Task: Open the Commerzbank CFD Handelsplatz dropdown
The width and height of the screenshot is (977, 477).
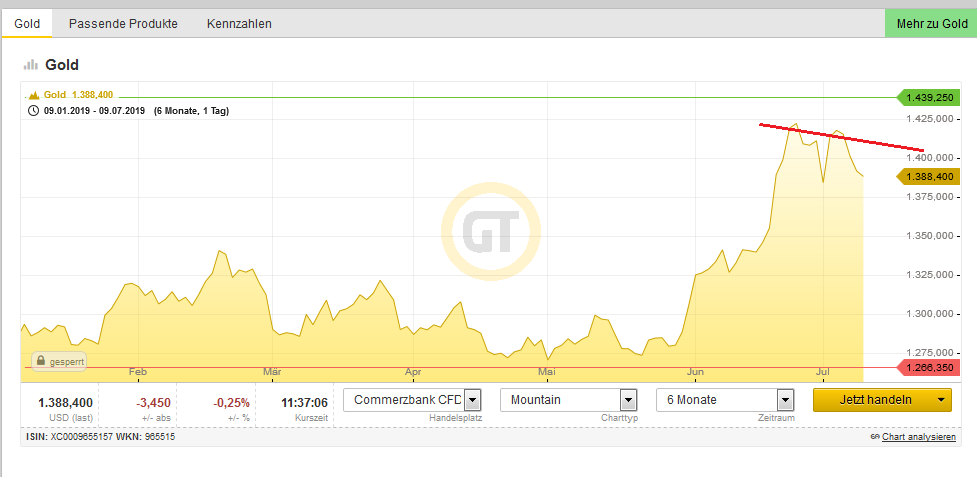Action: 411,400
